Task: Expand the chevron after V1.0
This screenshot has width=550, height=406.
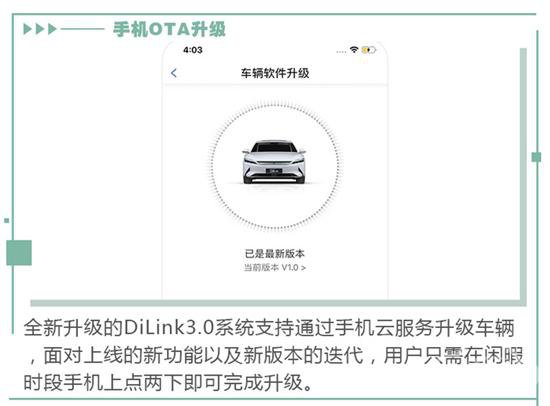Action: tap(303, 268)
